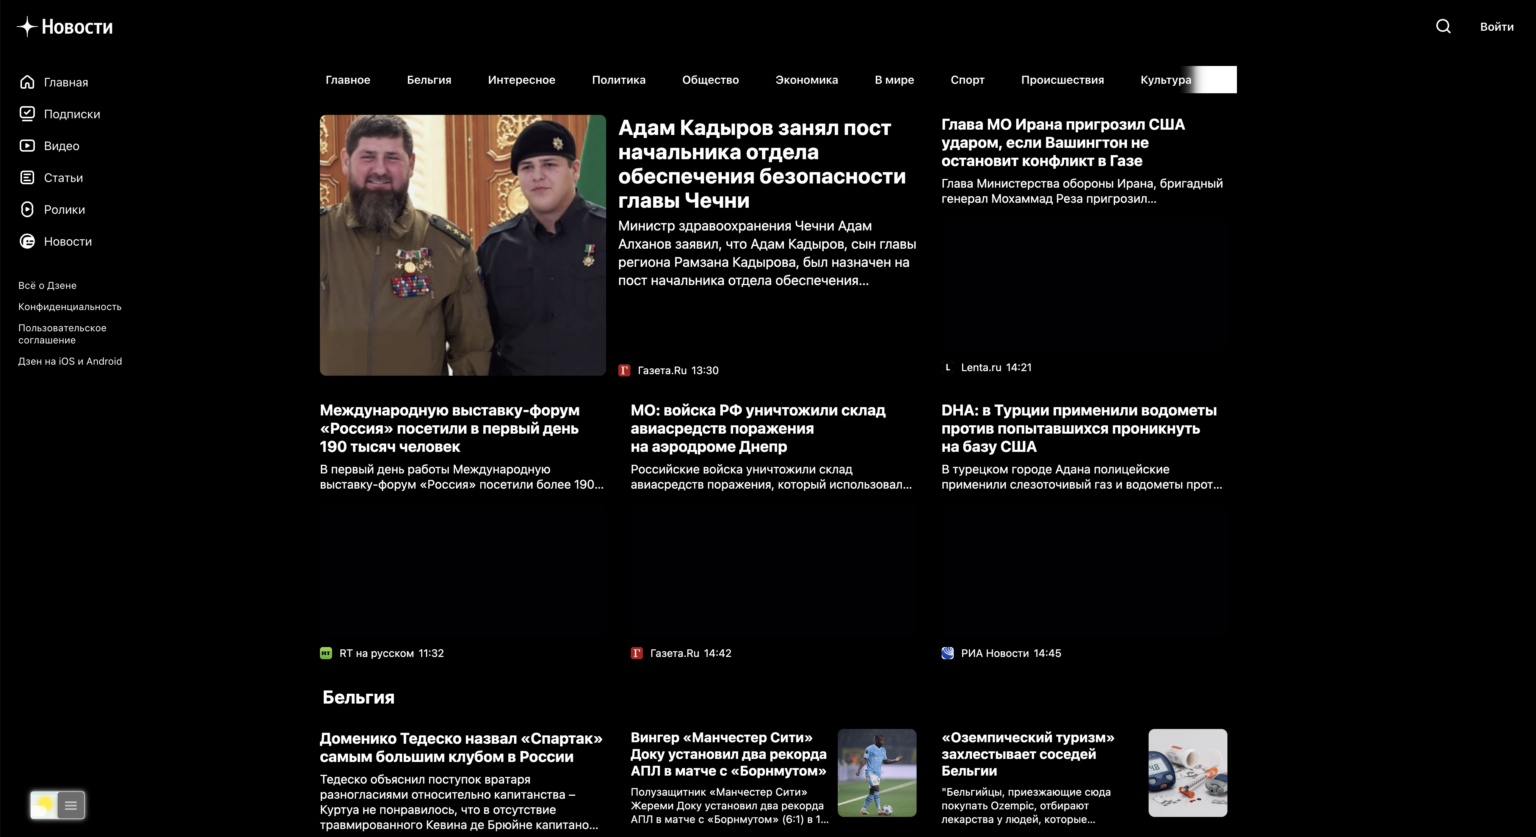Expand the Культура category at end of ribbon

pyautogui.click(x=1165, y=79)
